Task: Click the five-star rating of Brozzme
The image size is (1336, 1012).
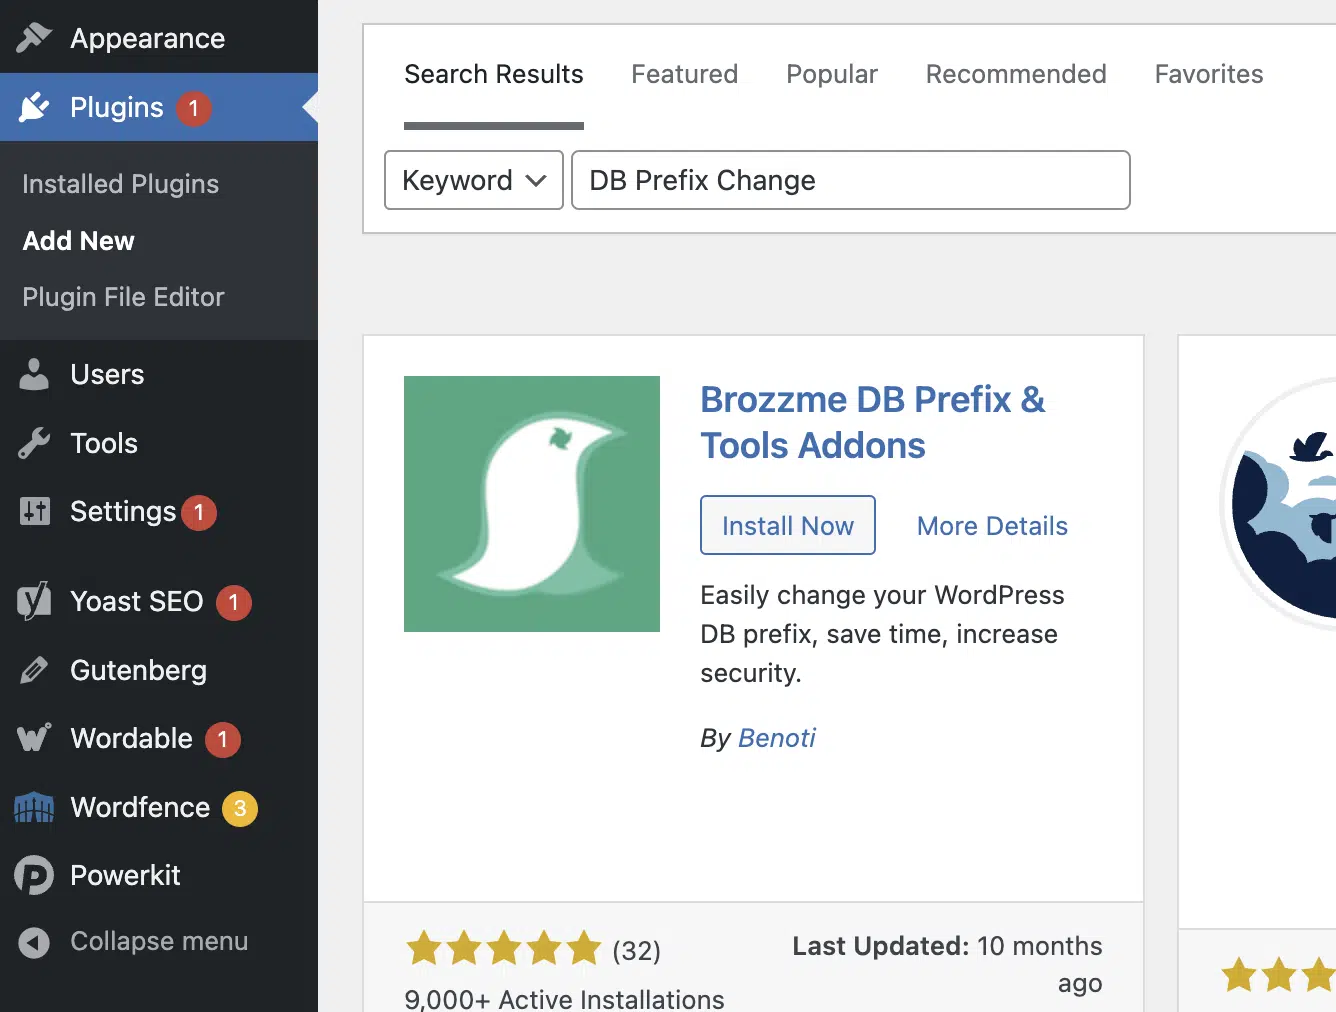Action: point(504,948)
